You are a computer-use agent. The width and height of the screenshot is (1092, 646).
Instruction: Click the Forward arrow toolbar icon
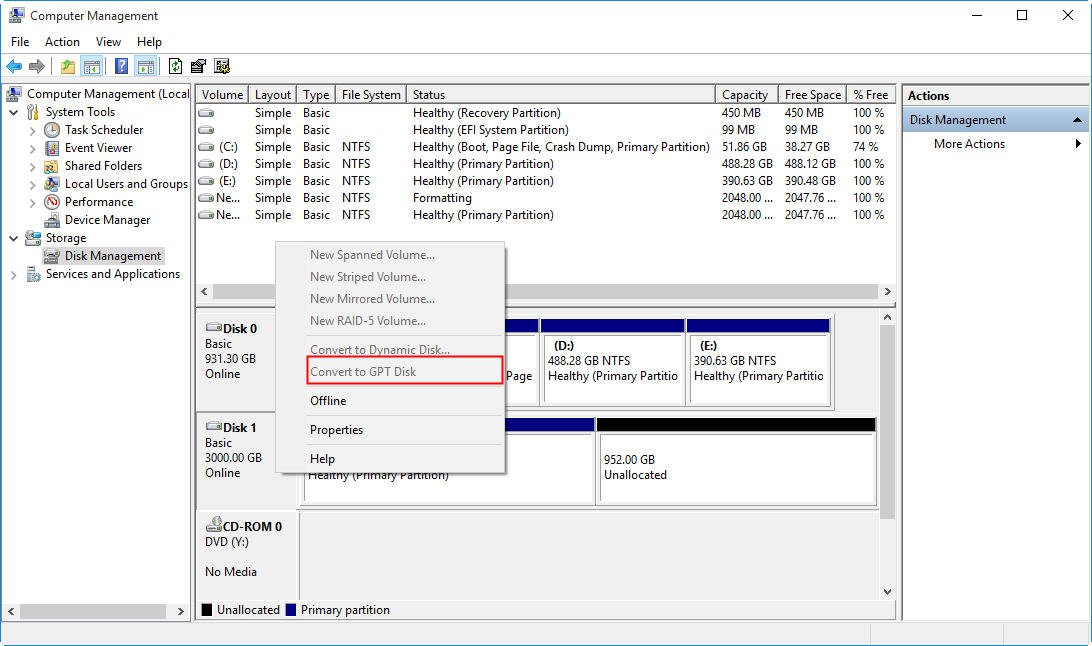click(x=37, y=66)
